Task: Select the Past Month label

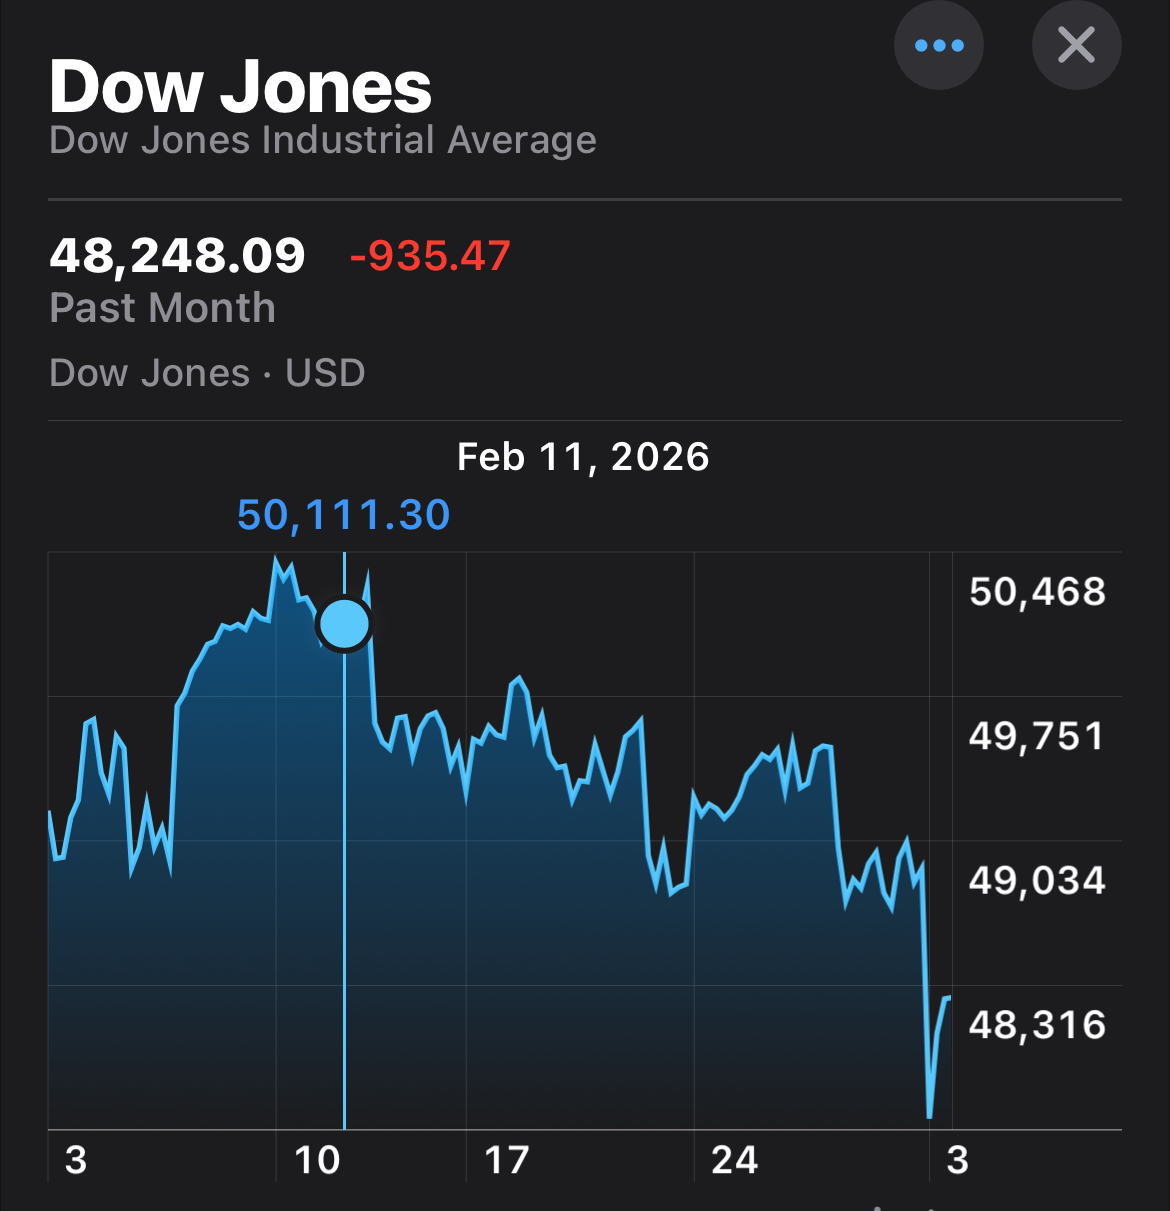Action: click(x=162, y=308)
